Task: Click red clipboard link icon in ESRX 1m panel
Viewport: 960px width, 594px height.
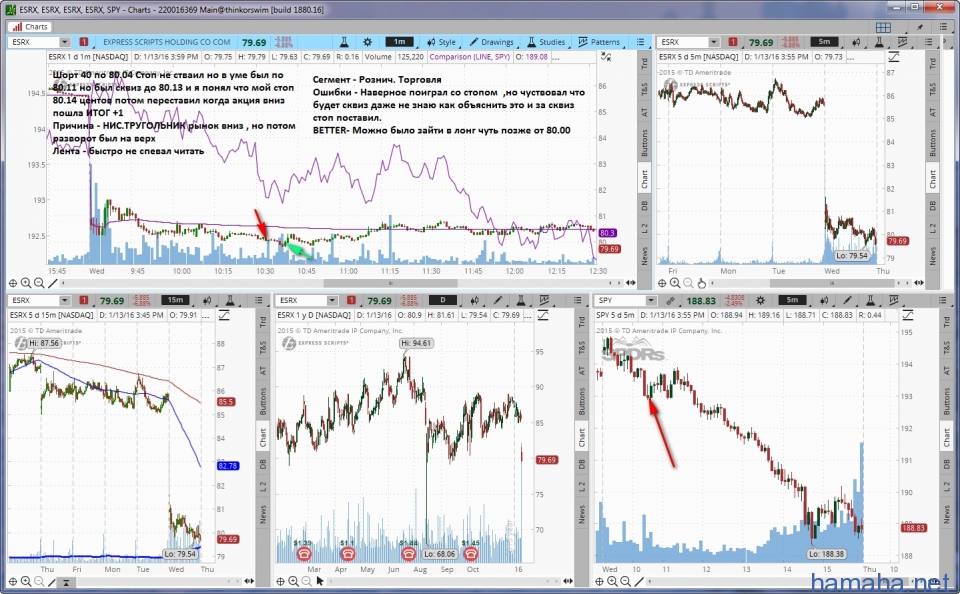Action: coord(84,42)
